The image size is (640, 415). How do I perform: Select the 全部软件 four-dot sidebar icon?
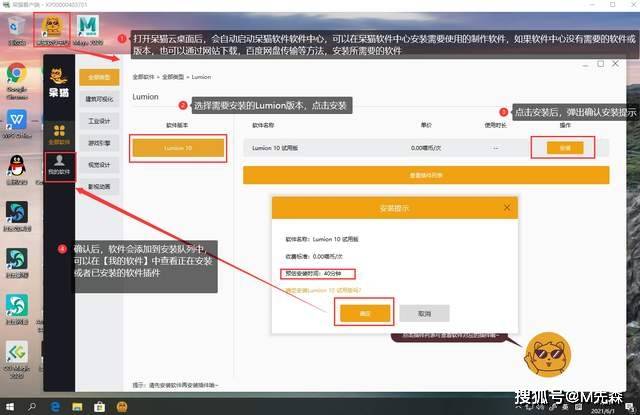[59, 135]
